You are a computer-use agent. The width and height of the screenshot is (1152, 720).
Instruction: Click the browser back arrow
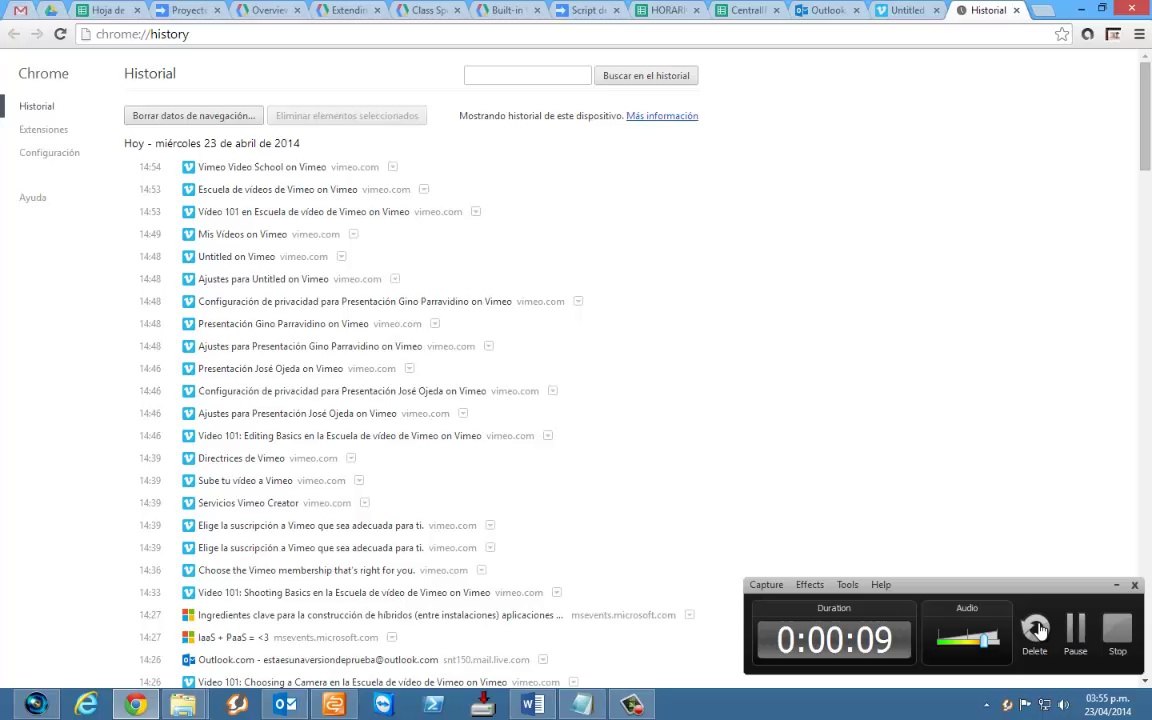14,34
